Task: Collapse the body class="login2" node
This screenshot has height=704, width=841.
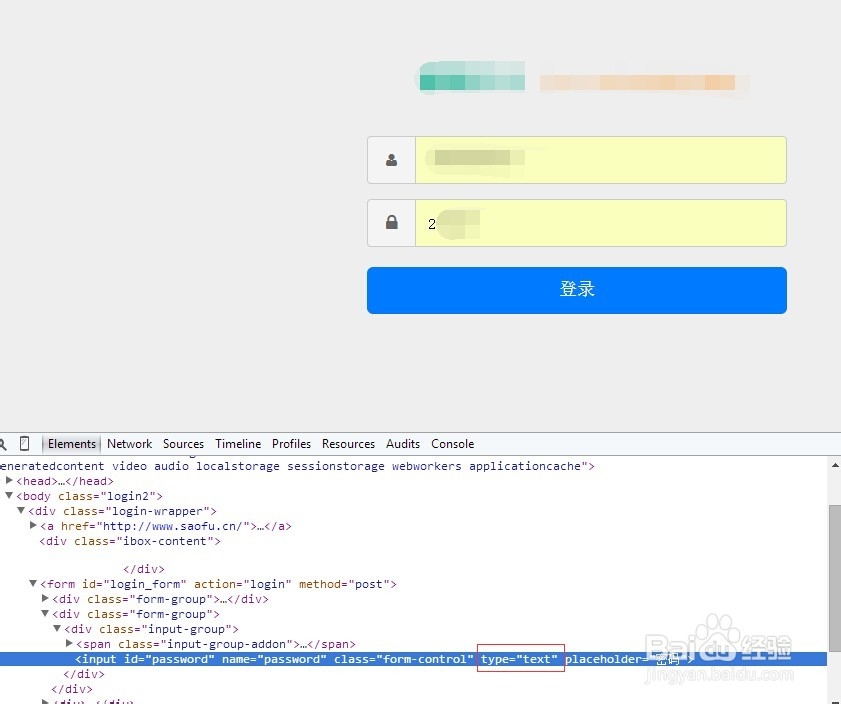Action: click(x=9, y=495)
